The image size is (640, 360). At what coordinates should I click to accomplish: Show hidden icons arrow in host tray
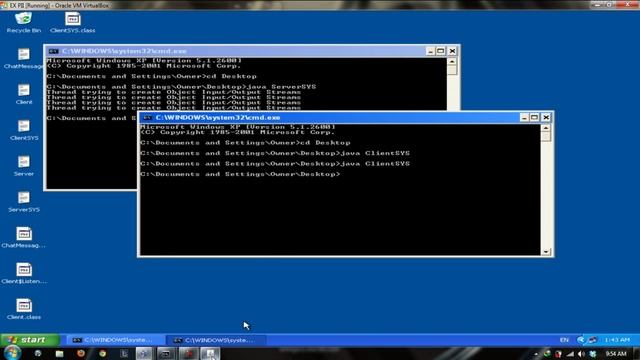click(536, 354)
